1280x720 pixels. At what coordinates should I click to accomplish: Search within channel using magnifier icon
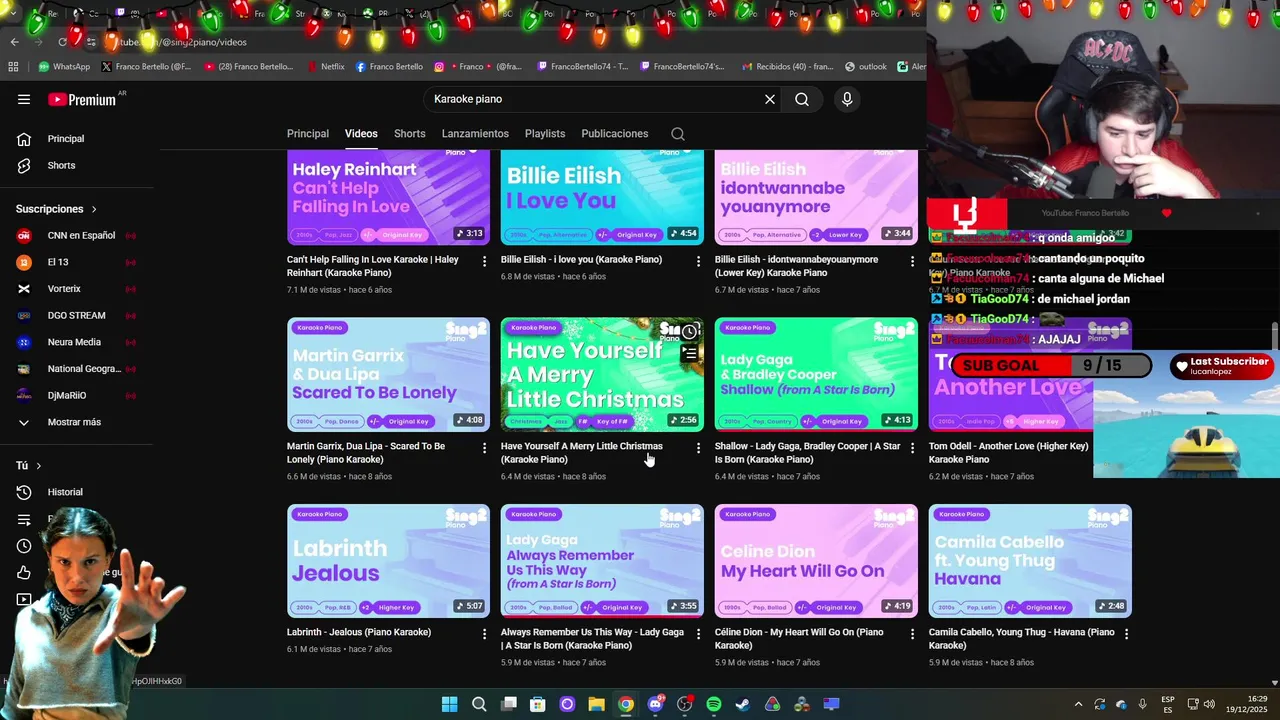[x=678, y=134]
